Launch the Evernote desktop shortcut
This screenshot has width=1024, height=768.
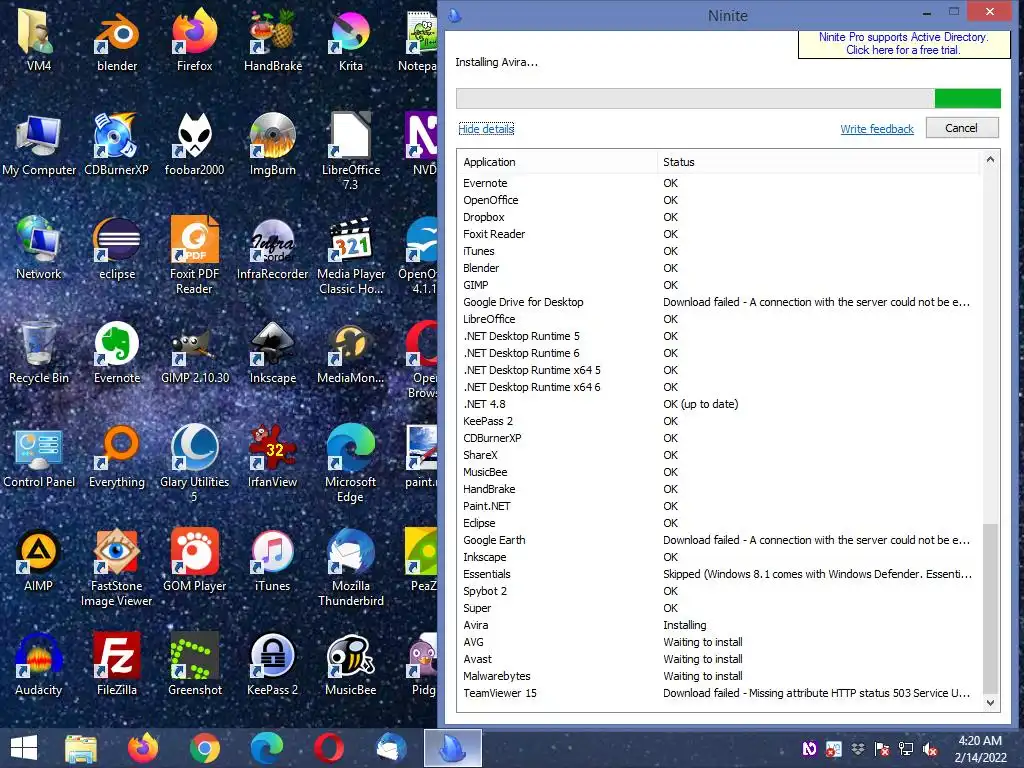117,353
